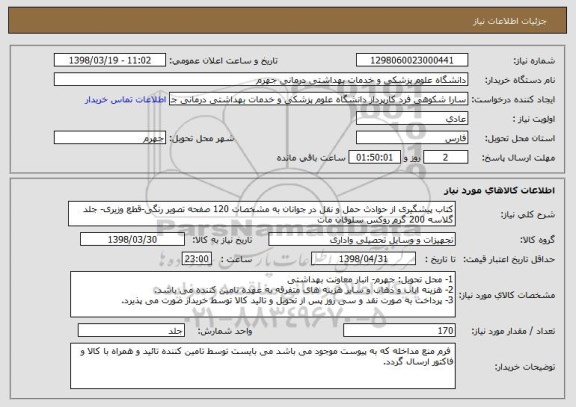The width and height of the screenshot is (576, 407).
Task: Click the مشخصات کالای مورد نیاز text box
Action: coord(263,294)
